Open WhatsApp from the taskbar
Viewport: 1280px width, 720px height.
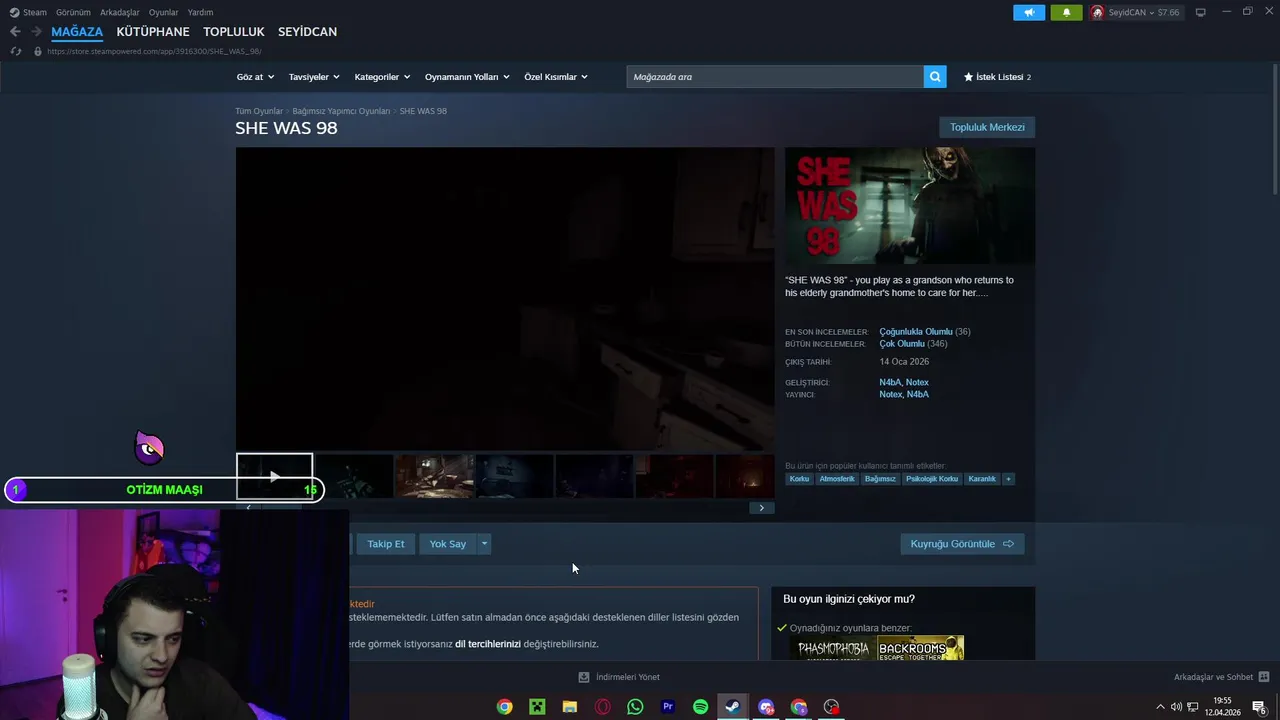tap(635, 707)
